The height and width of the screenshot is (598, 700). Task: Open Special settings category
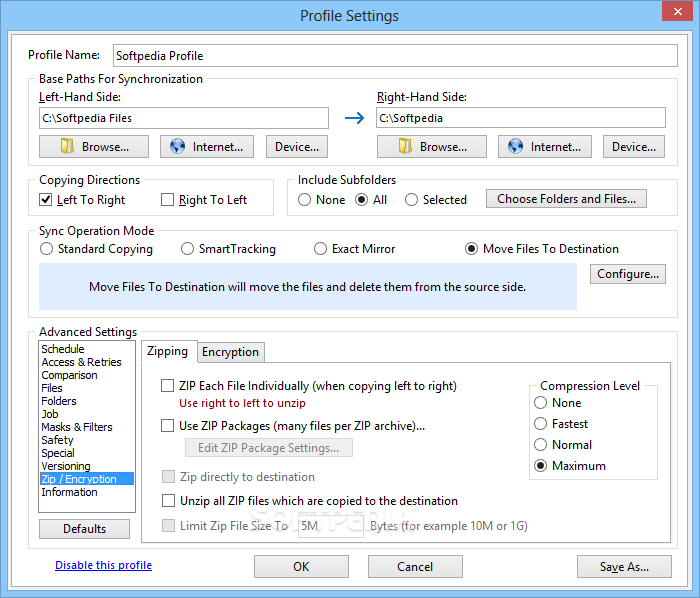58,453
